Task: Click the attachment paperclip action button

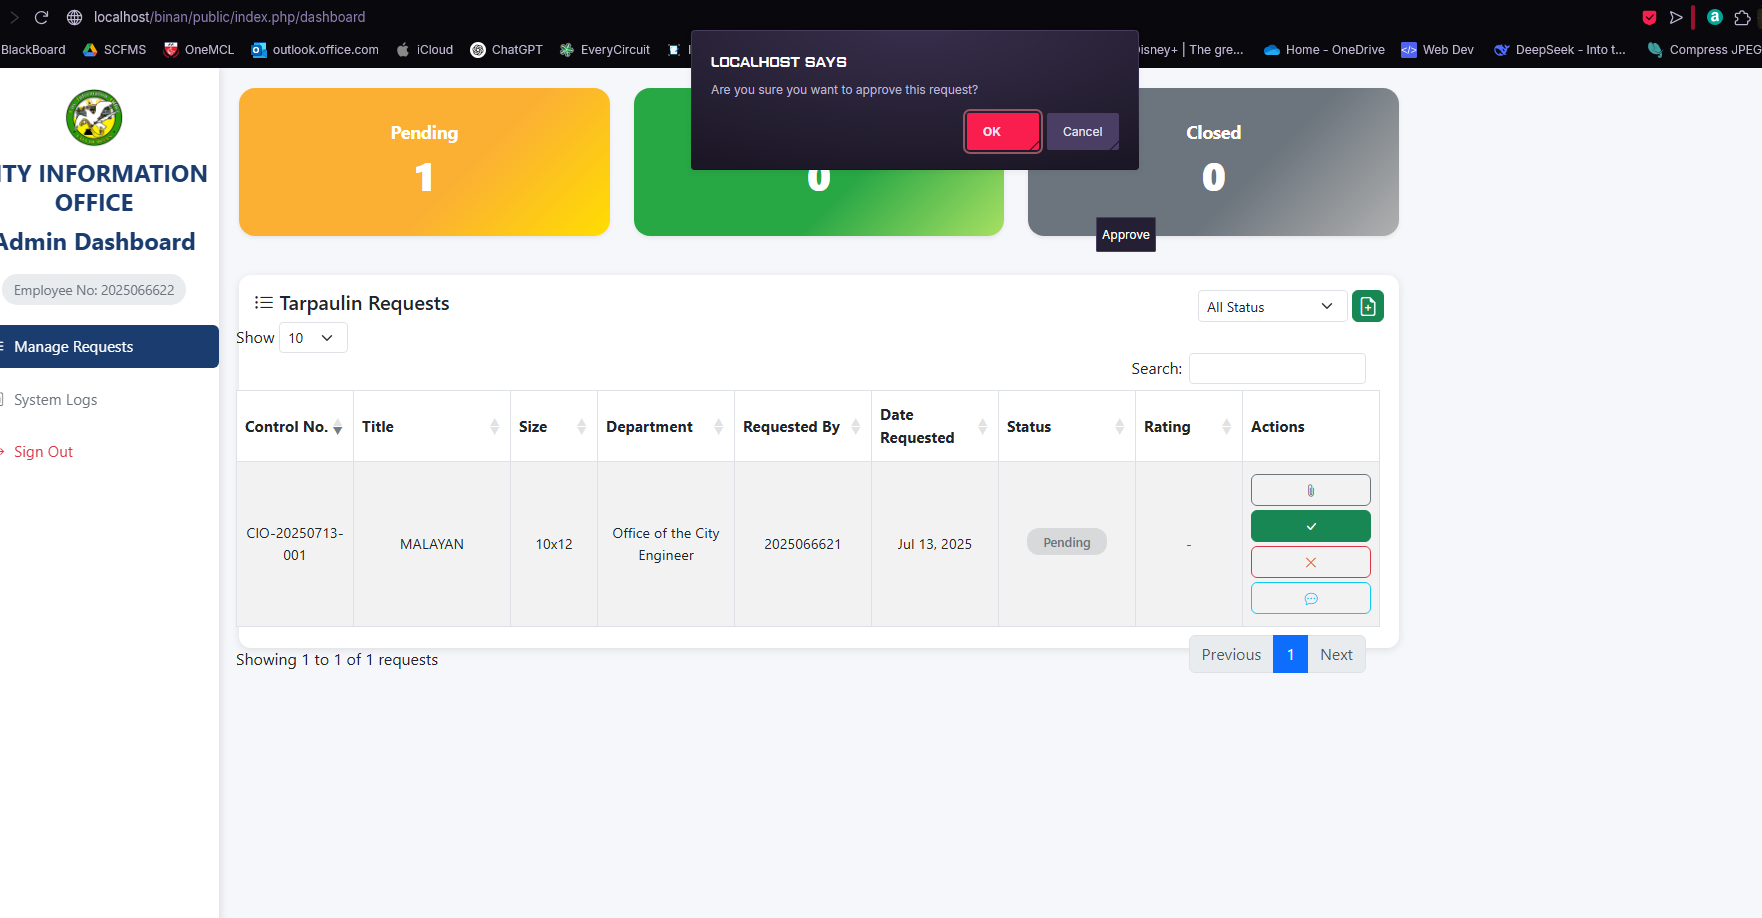Action: [1310, 490]
